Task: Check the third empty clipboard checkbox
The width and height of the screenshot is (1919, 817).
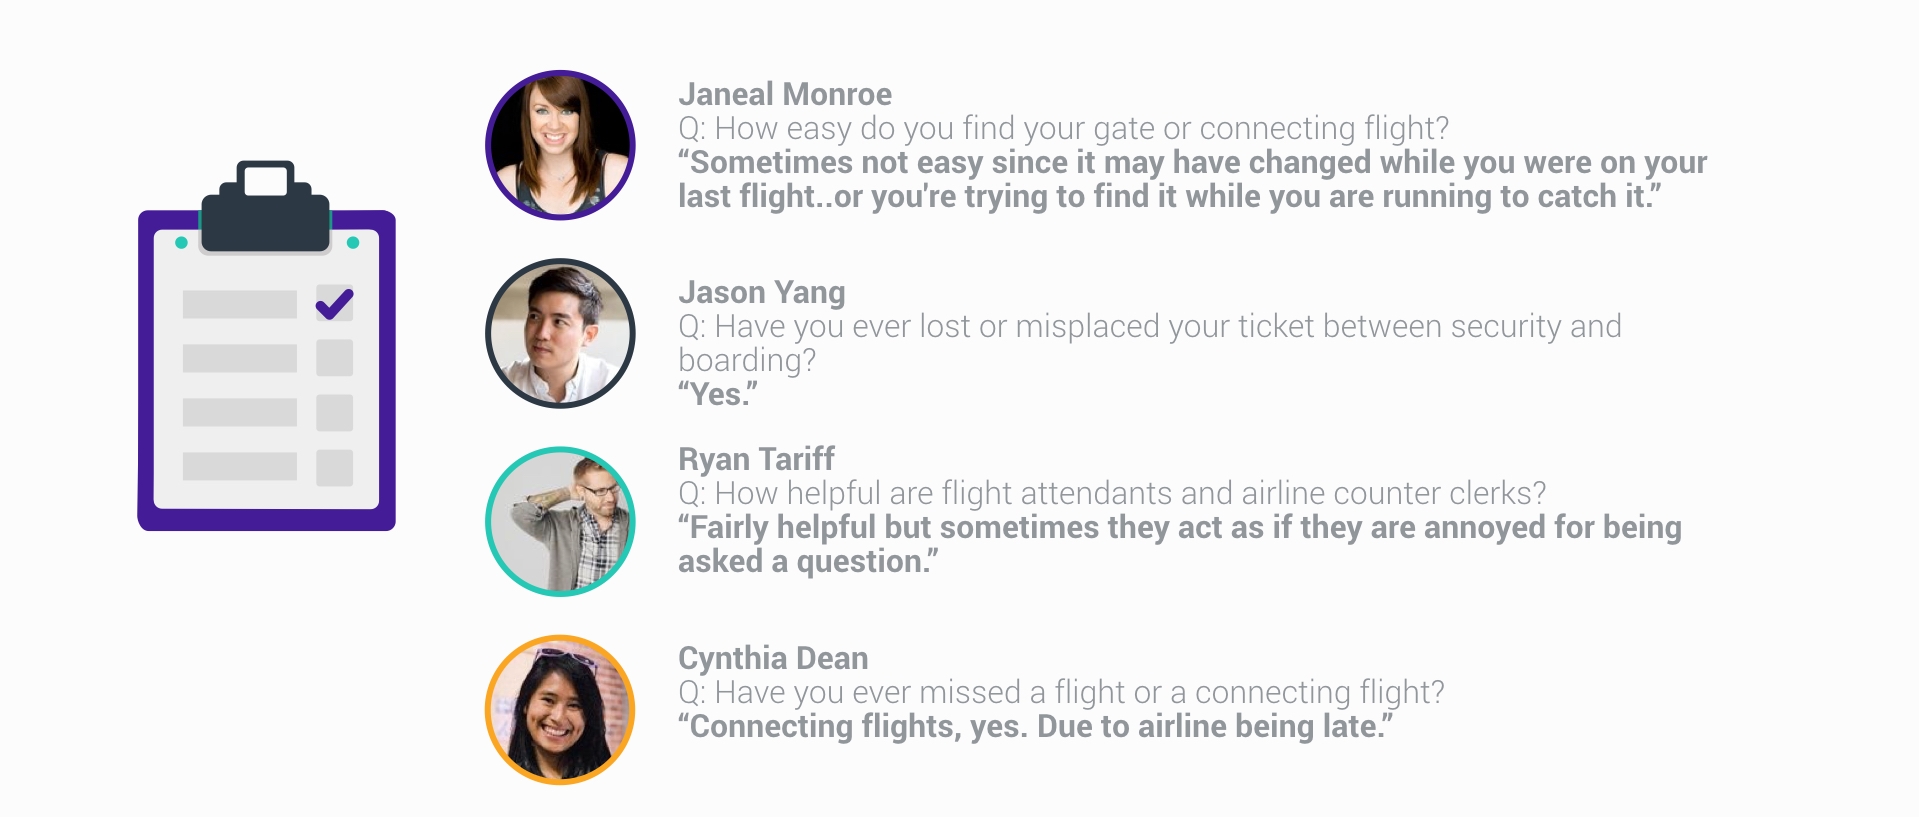Action: [334, 412]
